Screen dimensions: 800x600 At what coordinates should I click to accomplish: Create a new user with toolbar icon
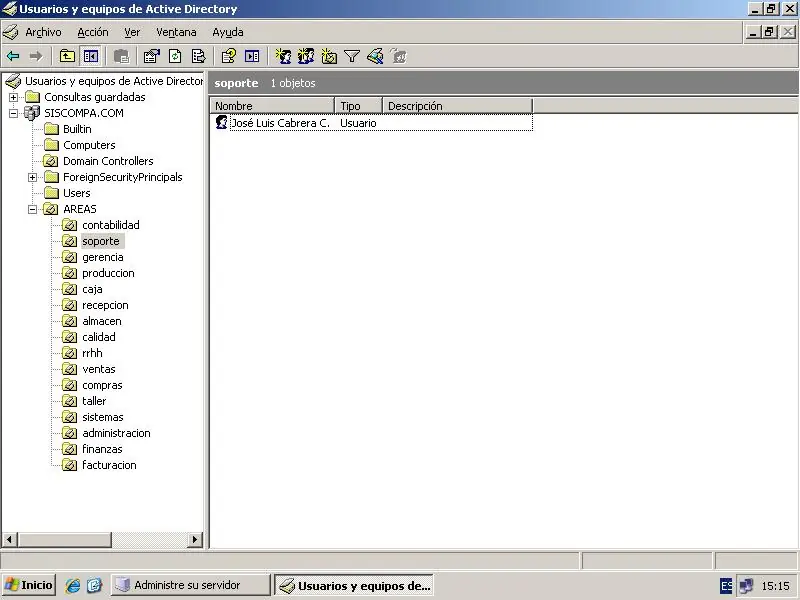click(283, 56)
